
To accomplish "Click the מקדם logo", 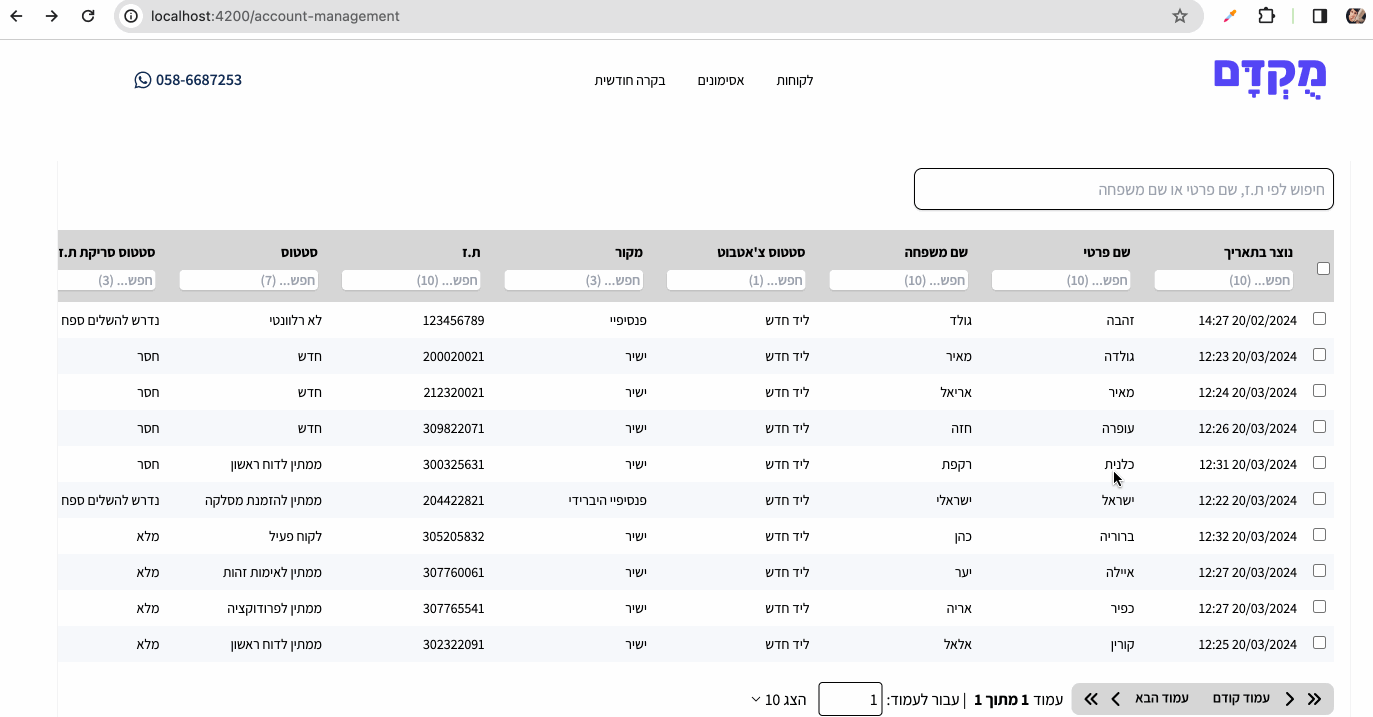I will coord(1270,78).
